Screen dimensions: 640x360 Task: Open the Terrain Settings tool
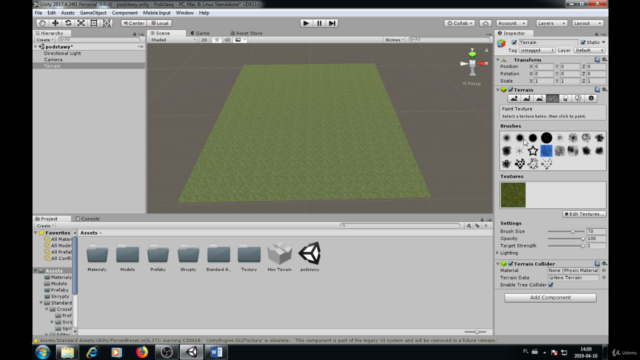pyautogui.click(x=591, y=98)
